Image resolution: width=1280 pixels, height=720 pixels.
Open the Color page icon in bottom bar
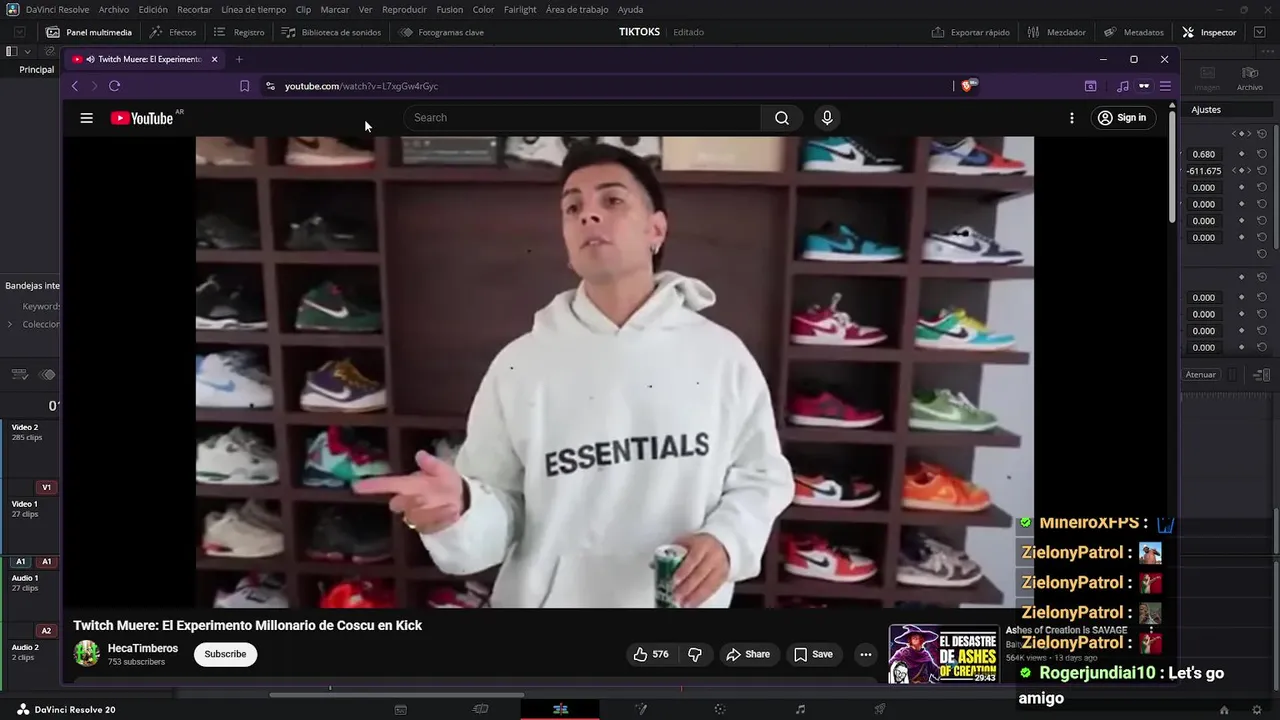click(x=719, y=709)
